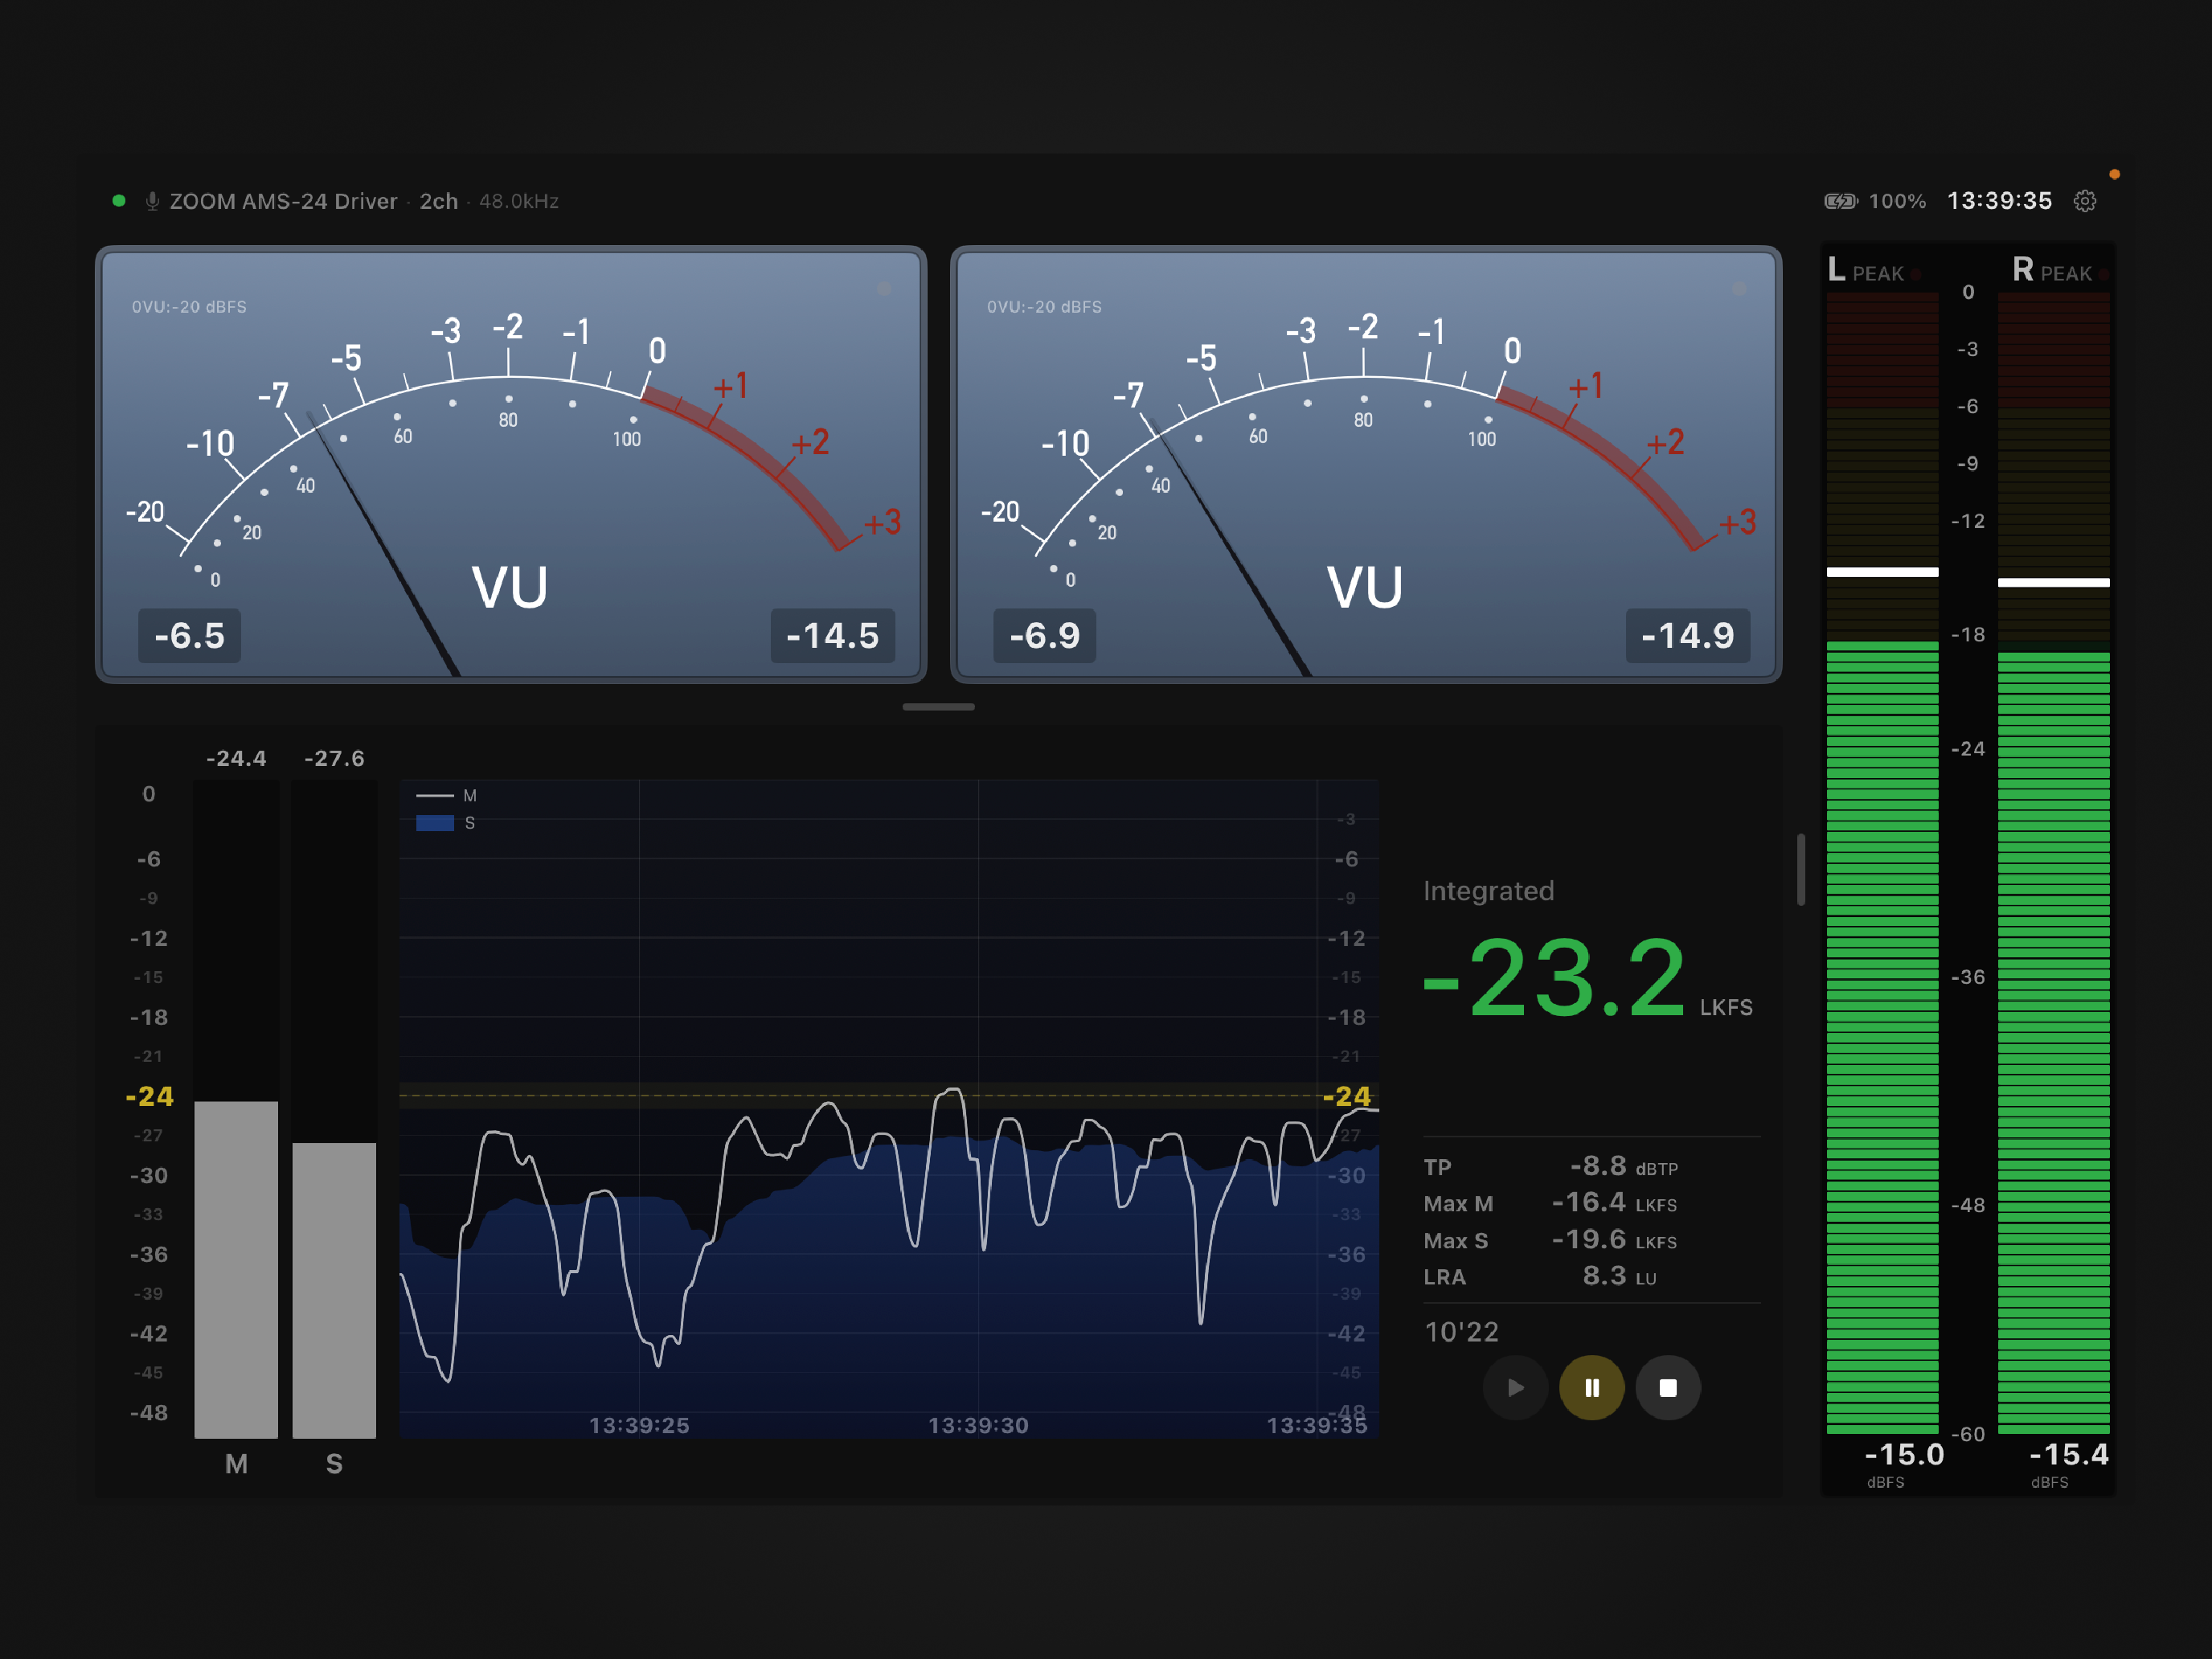
Task: Click the 48.0kHz sample rate label
Action: [x=519, y=201]
